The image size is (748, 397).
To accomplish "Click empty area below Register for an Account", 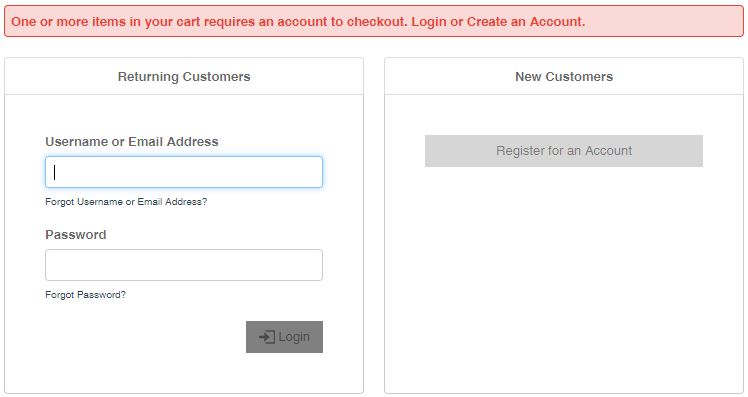I will pos(564,277).
